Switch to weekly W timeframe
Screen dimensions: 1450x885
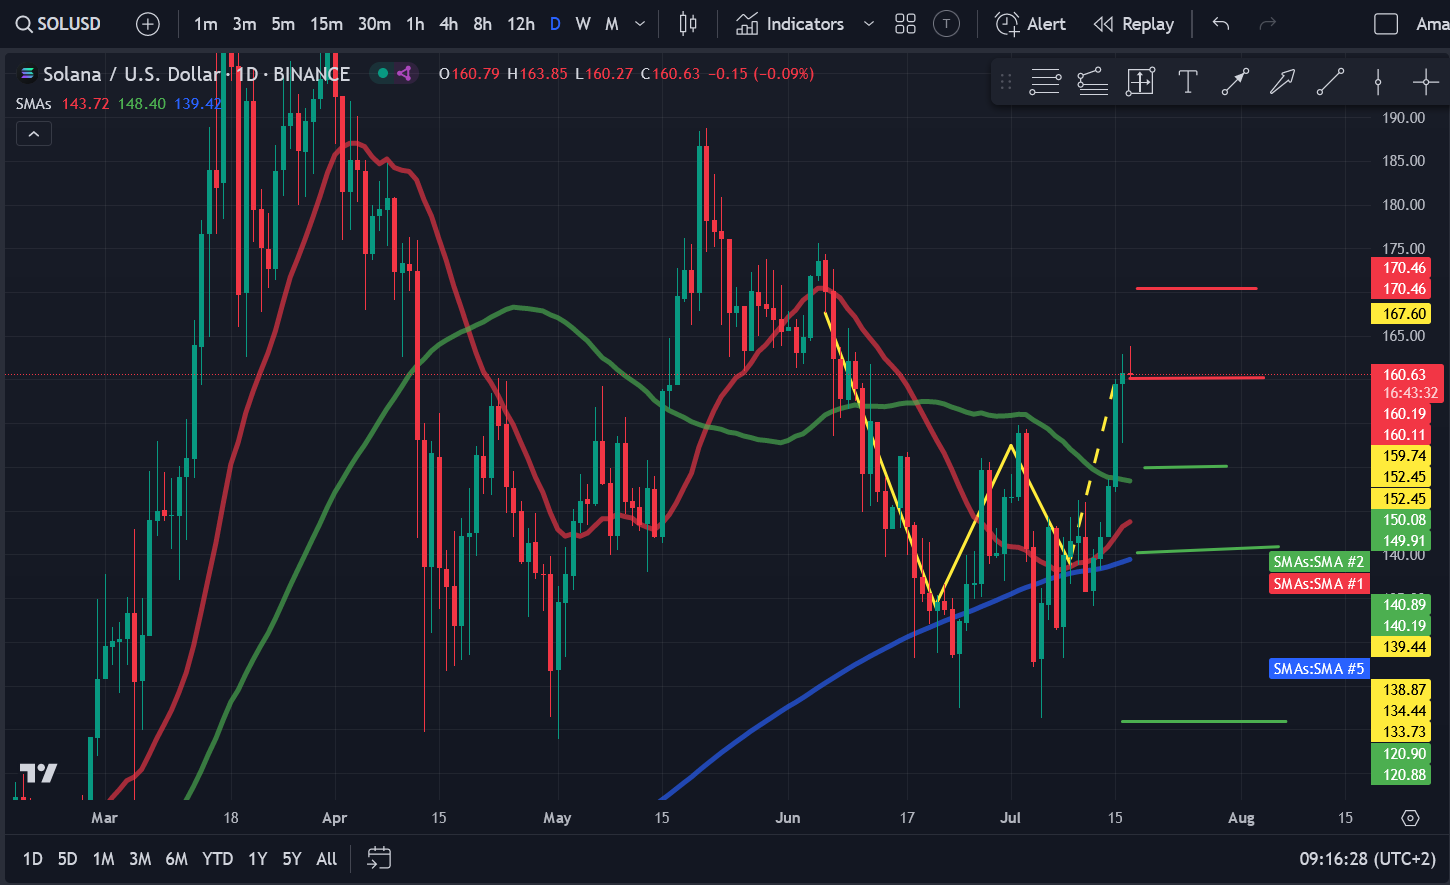tap(583, 24)
